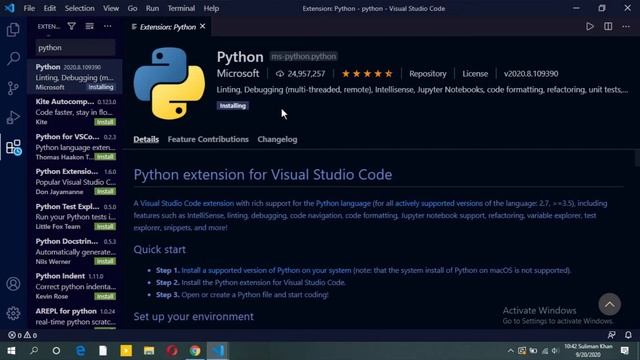Open the Run and Debug view
Screen dimensions: 640x360
point(13,118)
